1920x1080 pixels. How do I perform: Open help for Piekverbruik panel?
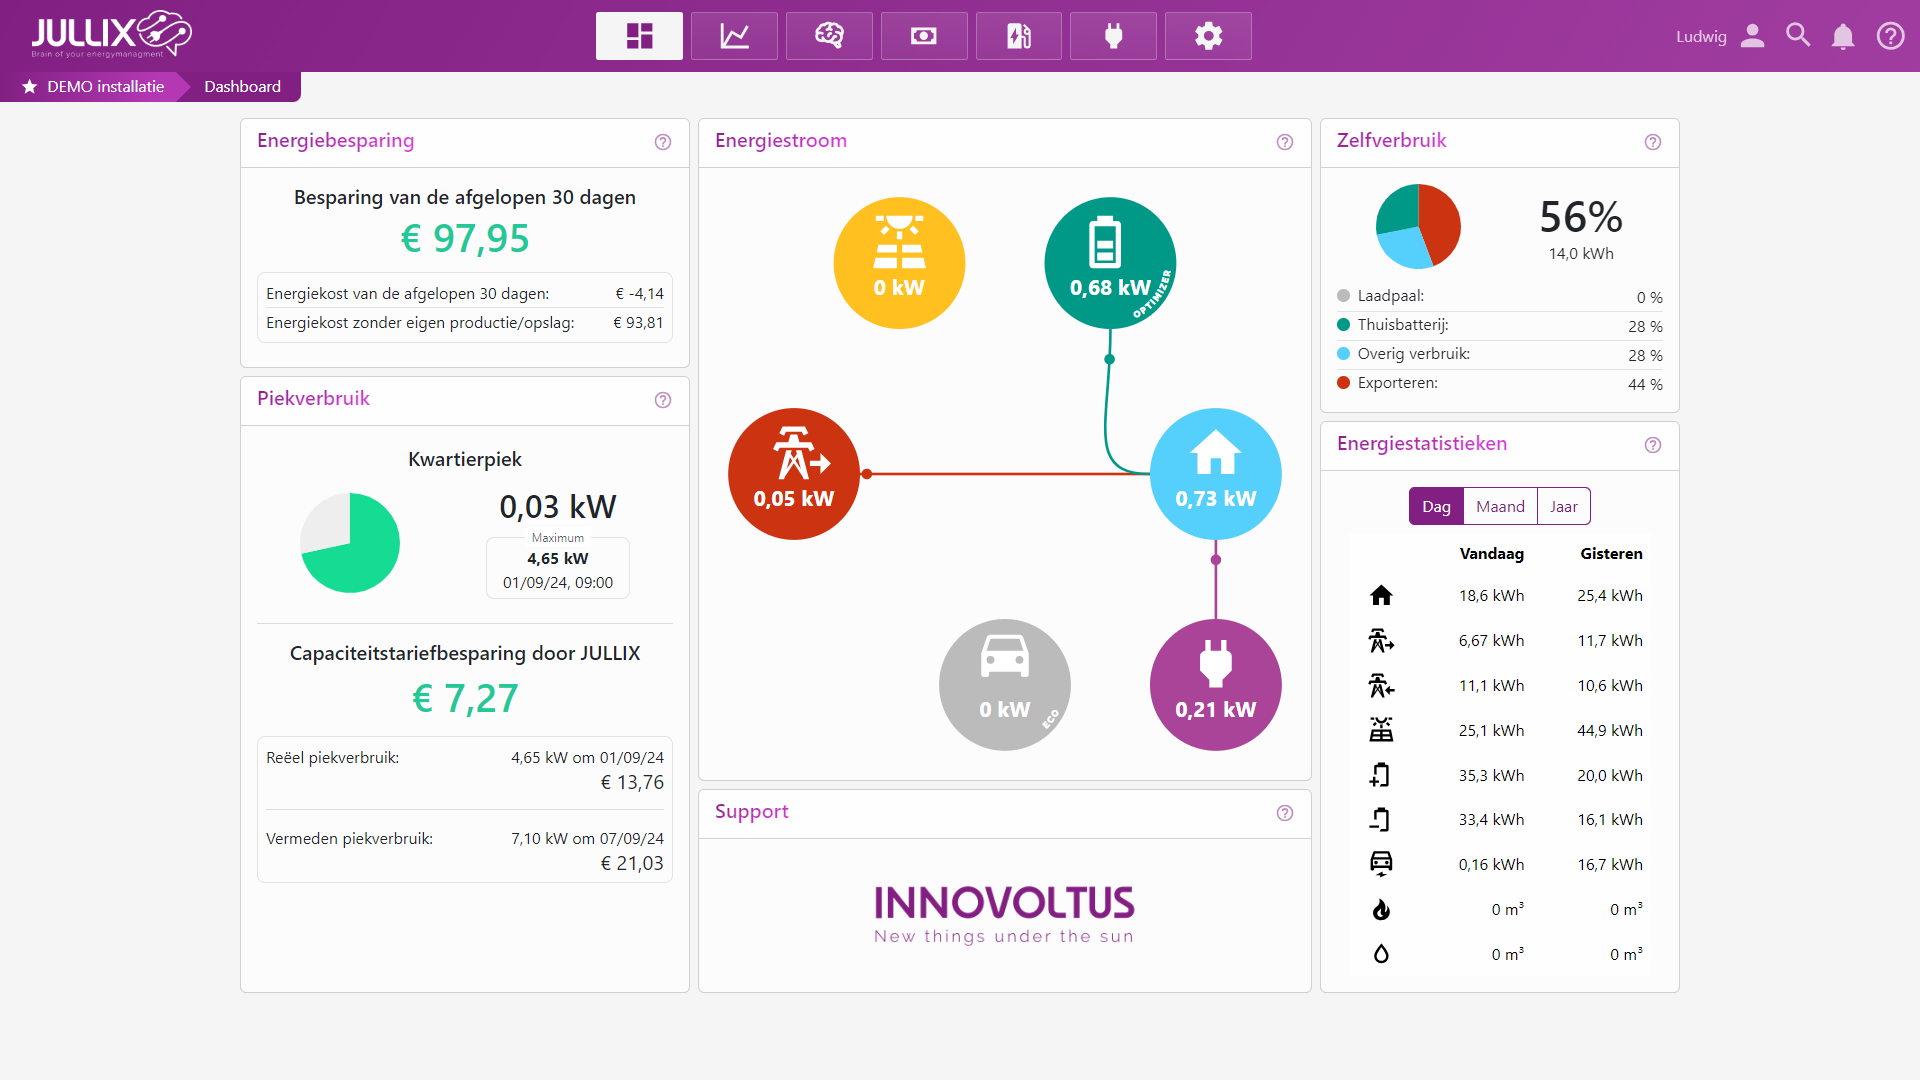click(663, 400)
